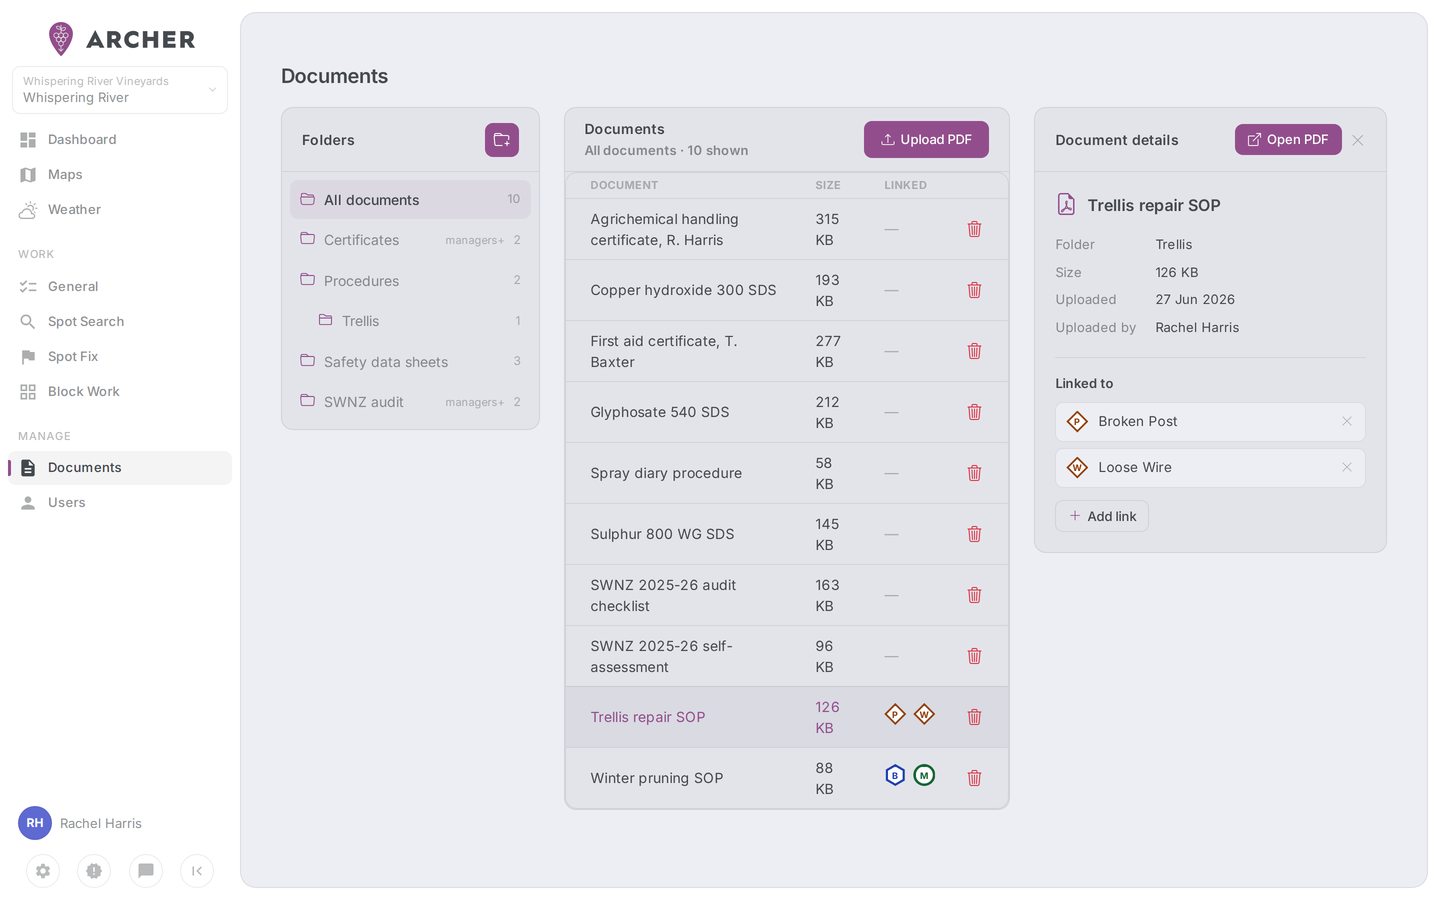The width and height of the screenshot is (1440, 900).
Task: Delete the Copper hydroxide 300 SDS document
Action: coord(974,290)
